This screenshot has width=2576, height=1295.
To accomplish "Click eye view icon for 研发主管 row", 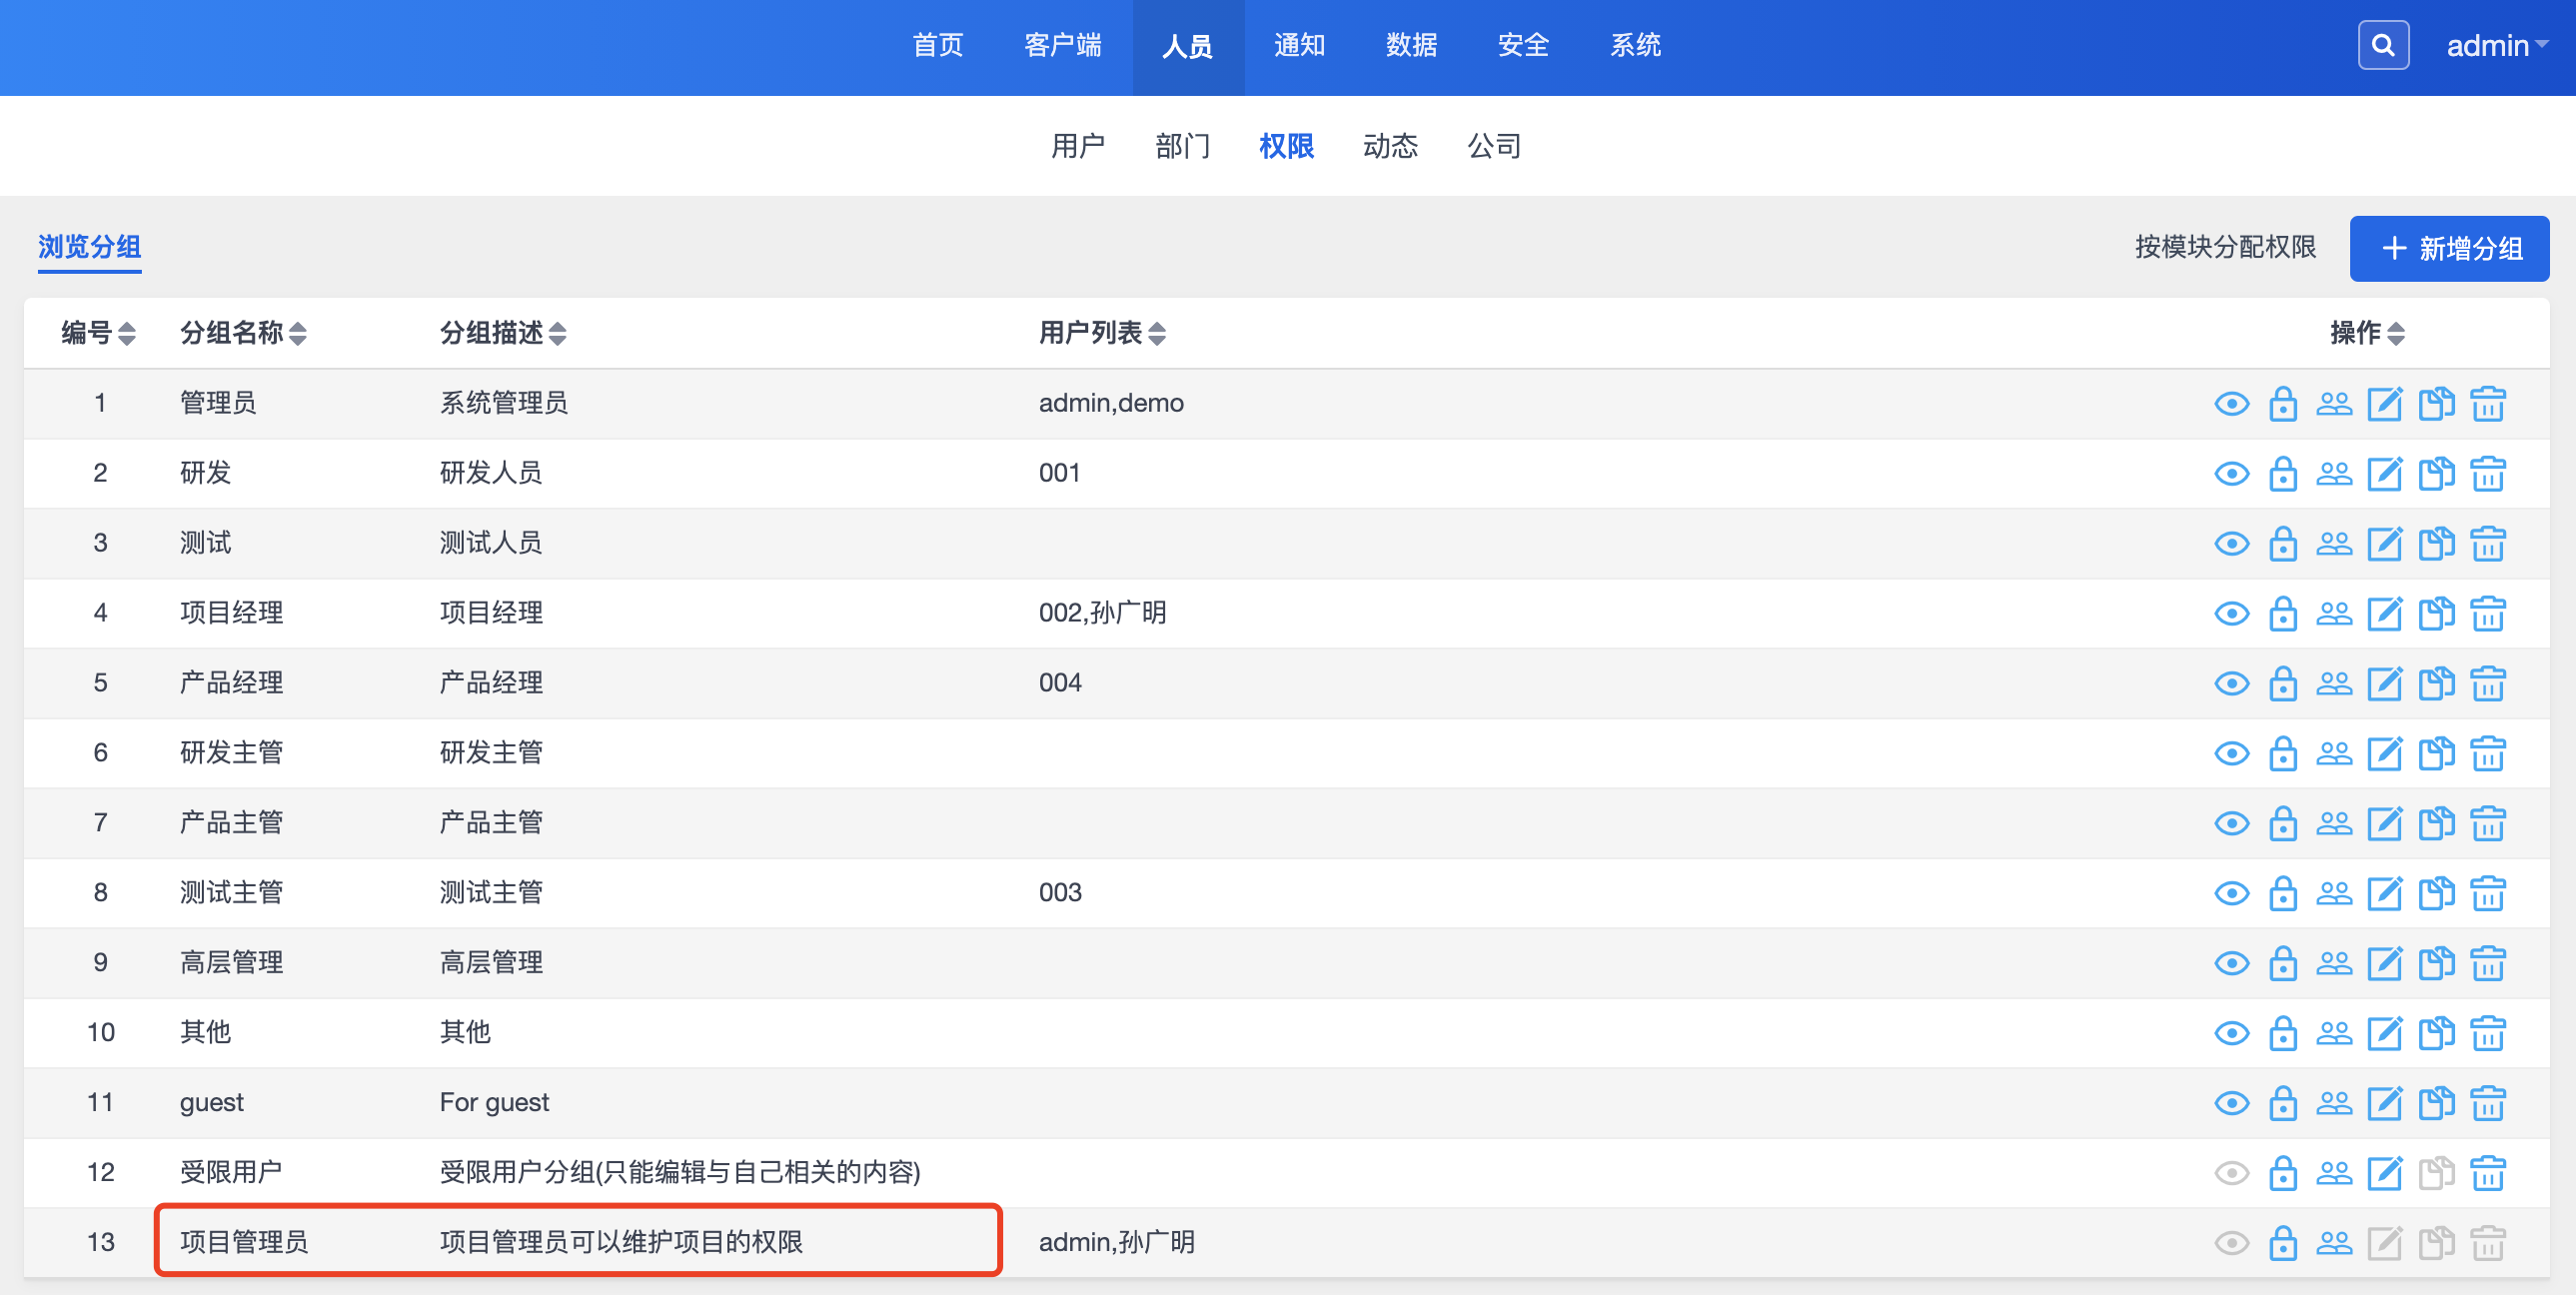I will pyautogui.click(x=2231, y=754).
